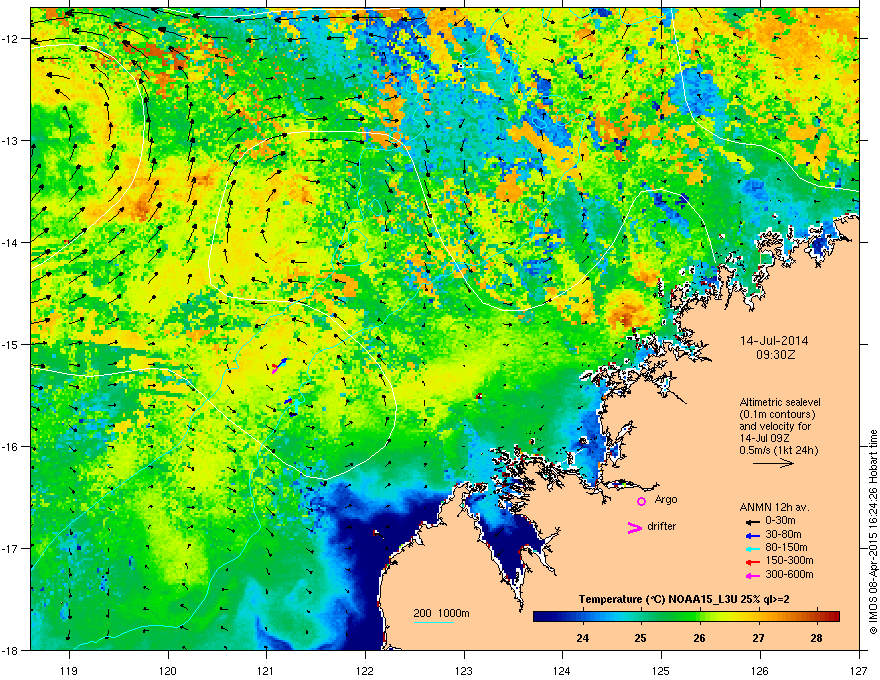
Task: Click the 'Altimetric sealevel' text
Action: (x=780, y=402)
